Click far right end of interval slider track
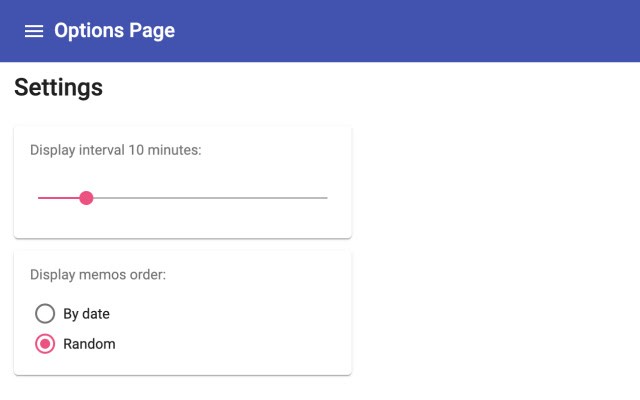 (x=326, y=198)
